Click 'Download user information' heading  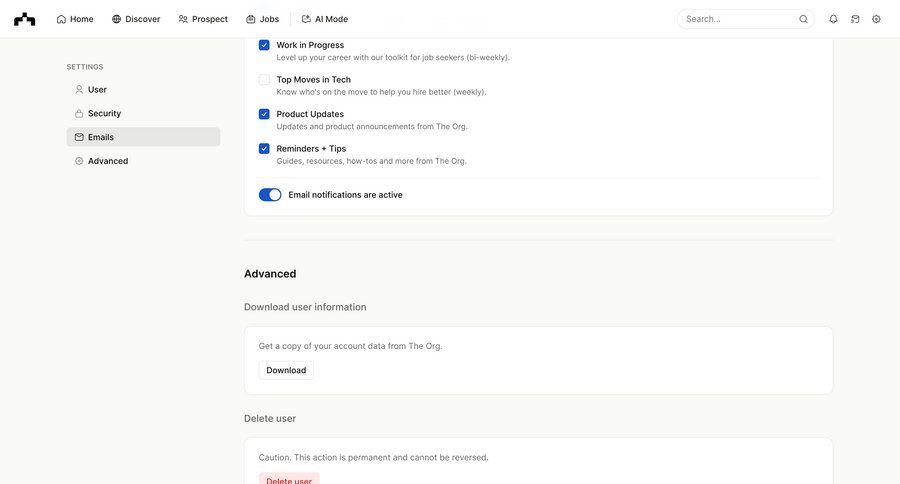click(x=305, y=307)
